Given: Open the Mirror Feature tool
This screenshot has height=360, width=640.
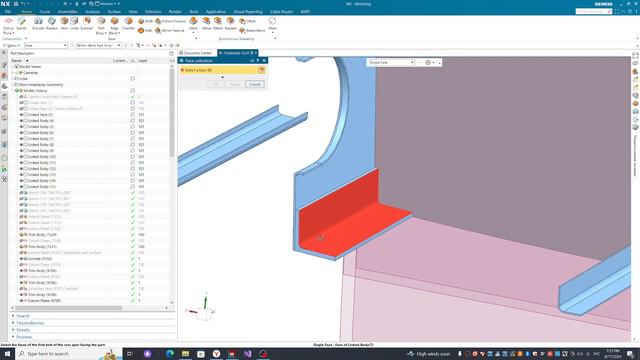Looking at the screenshot, I should pyautogui.click(x=170, y=30).
